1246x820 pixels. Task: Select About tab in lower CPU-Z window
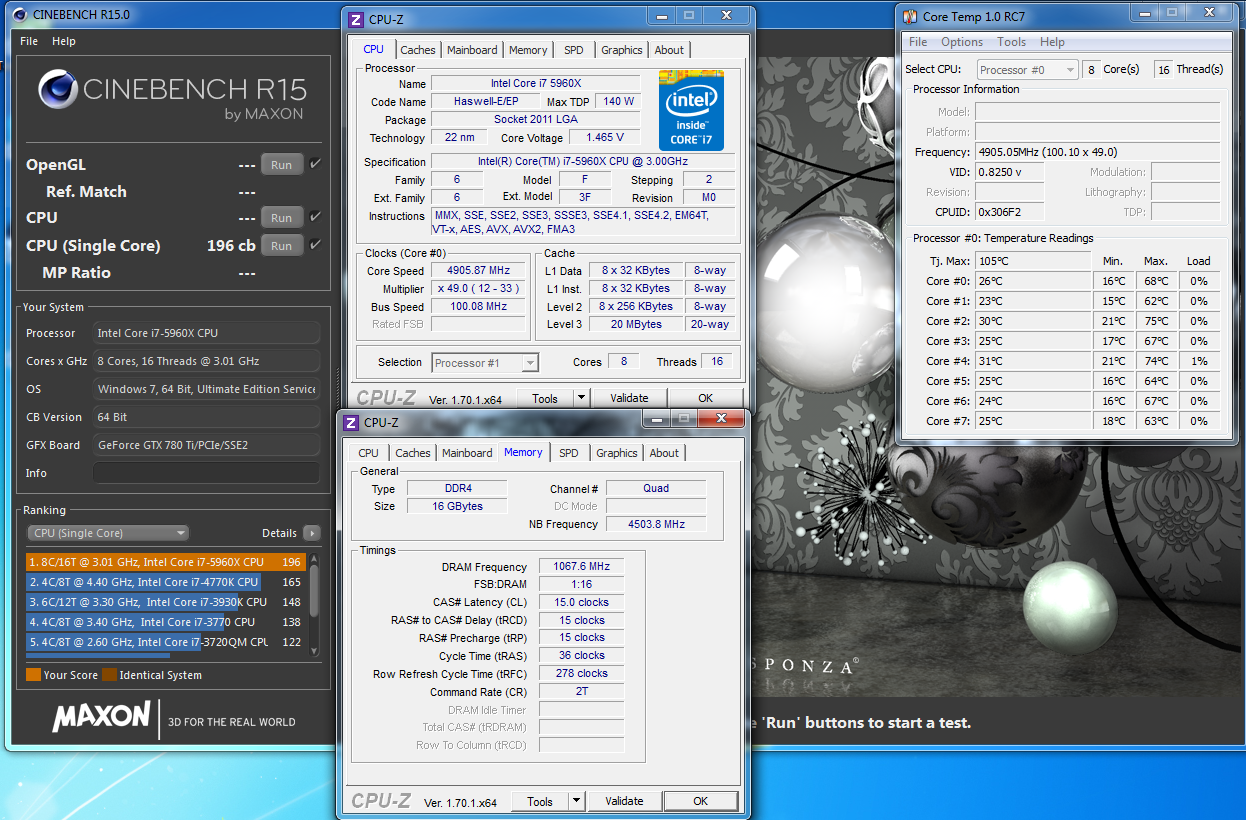click(x=664, y=453)
